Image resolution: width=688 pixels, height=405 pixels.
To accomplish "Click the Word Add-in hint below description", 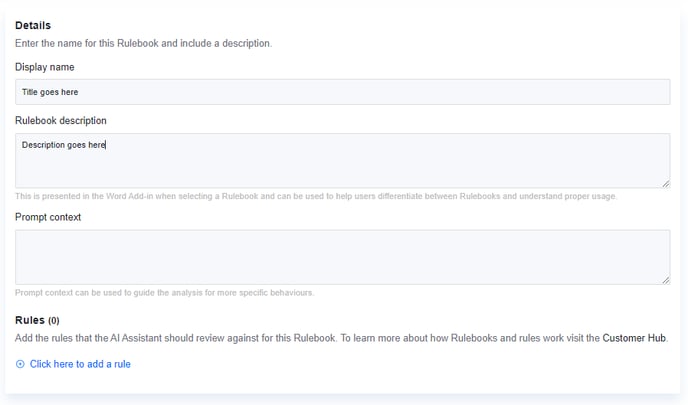I will click(316, 196).
